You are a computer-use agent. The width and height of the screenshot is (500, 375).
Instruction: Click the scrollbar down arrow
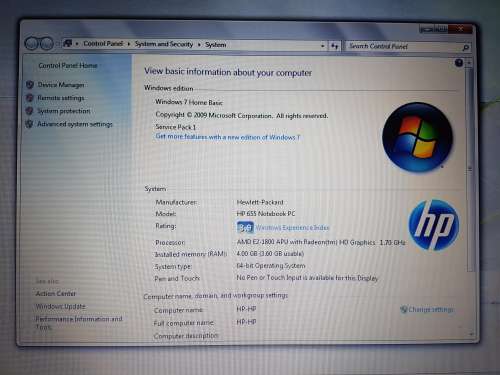[471, 334]
